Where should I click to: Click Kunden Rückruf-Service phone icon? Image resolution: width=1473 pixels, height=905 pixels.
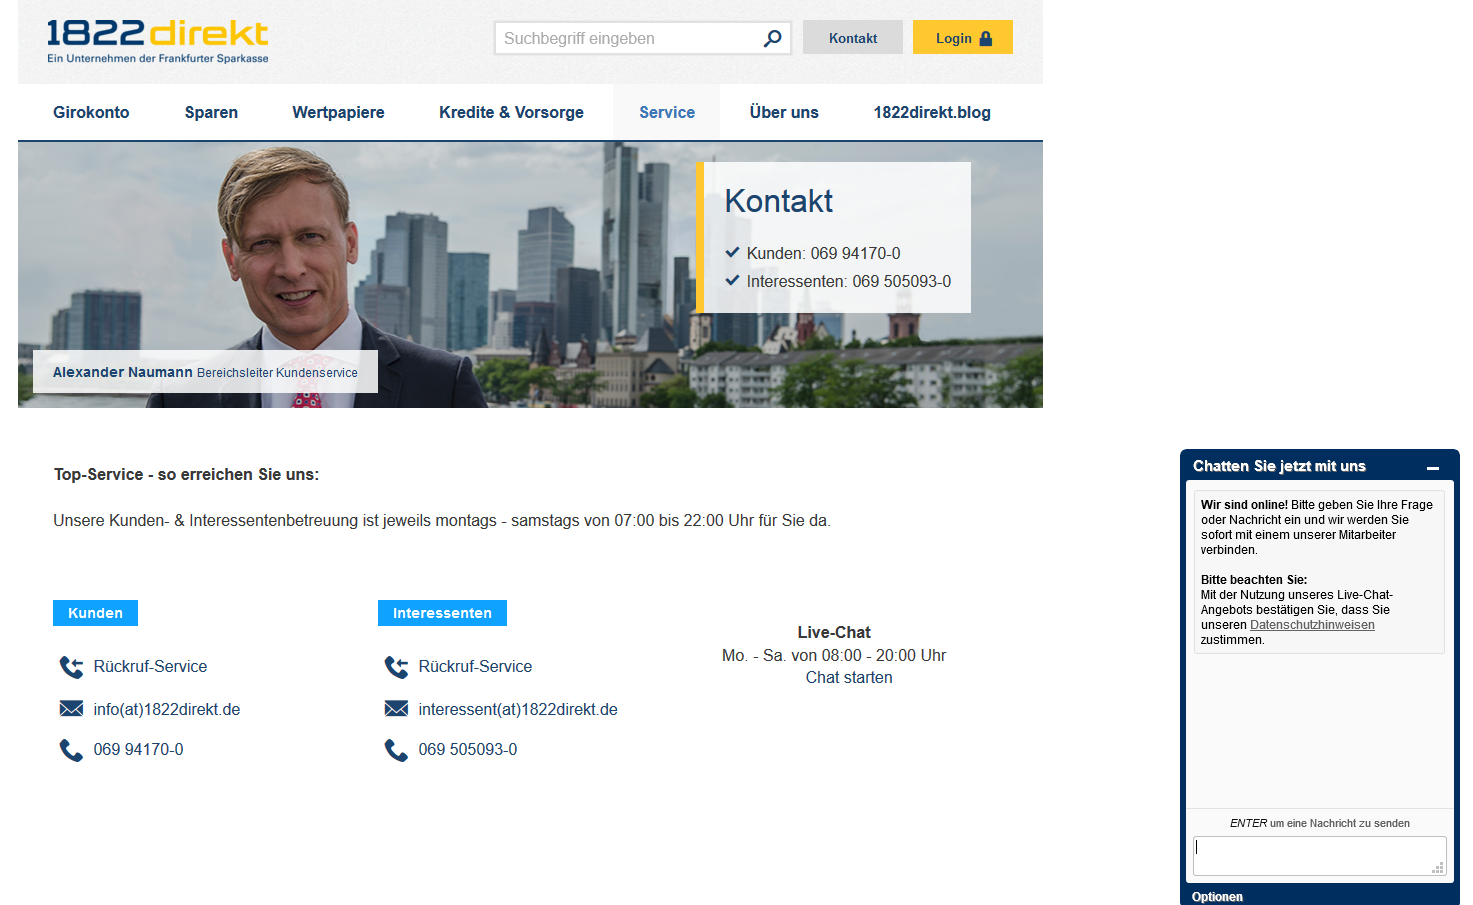(71, 667)
